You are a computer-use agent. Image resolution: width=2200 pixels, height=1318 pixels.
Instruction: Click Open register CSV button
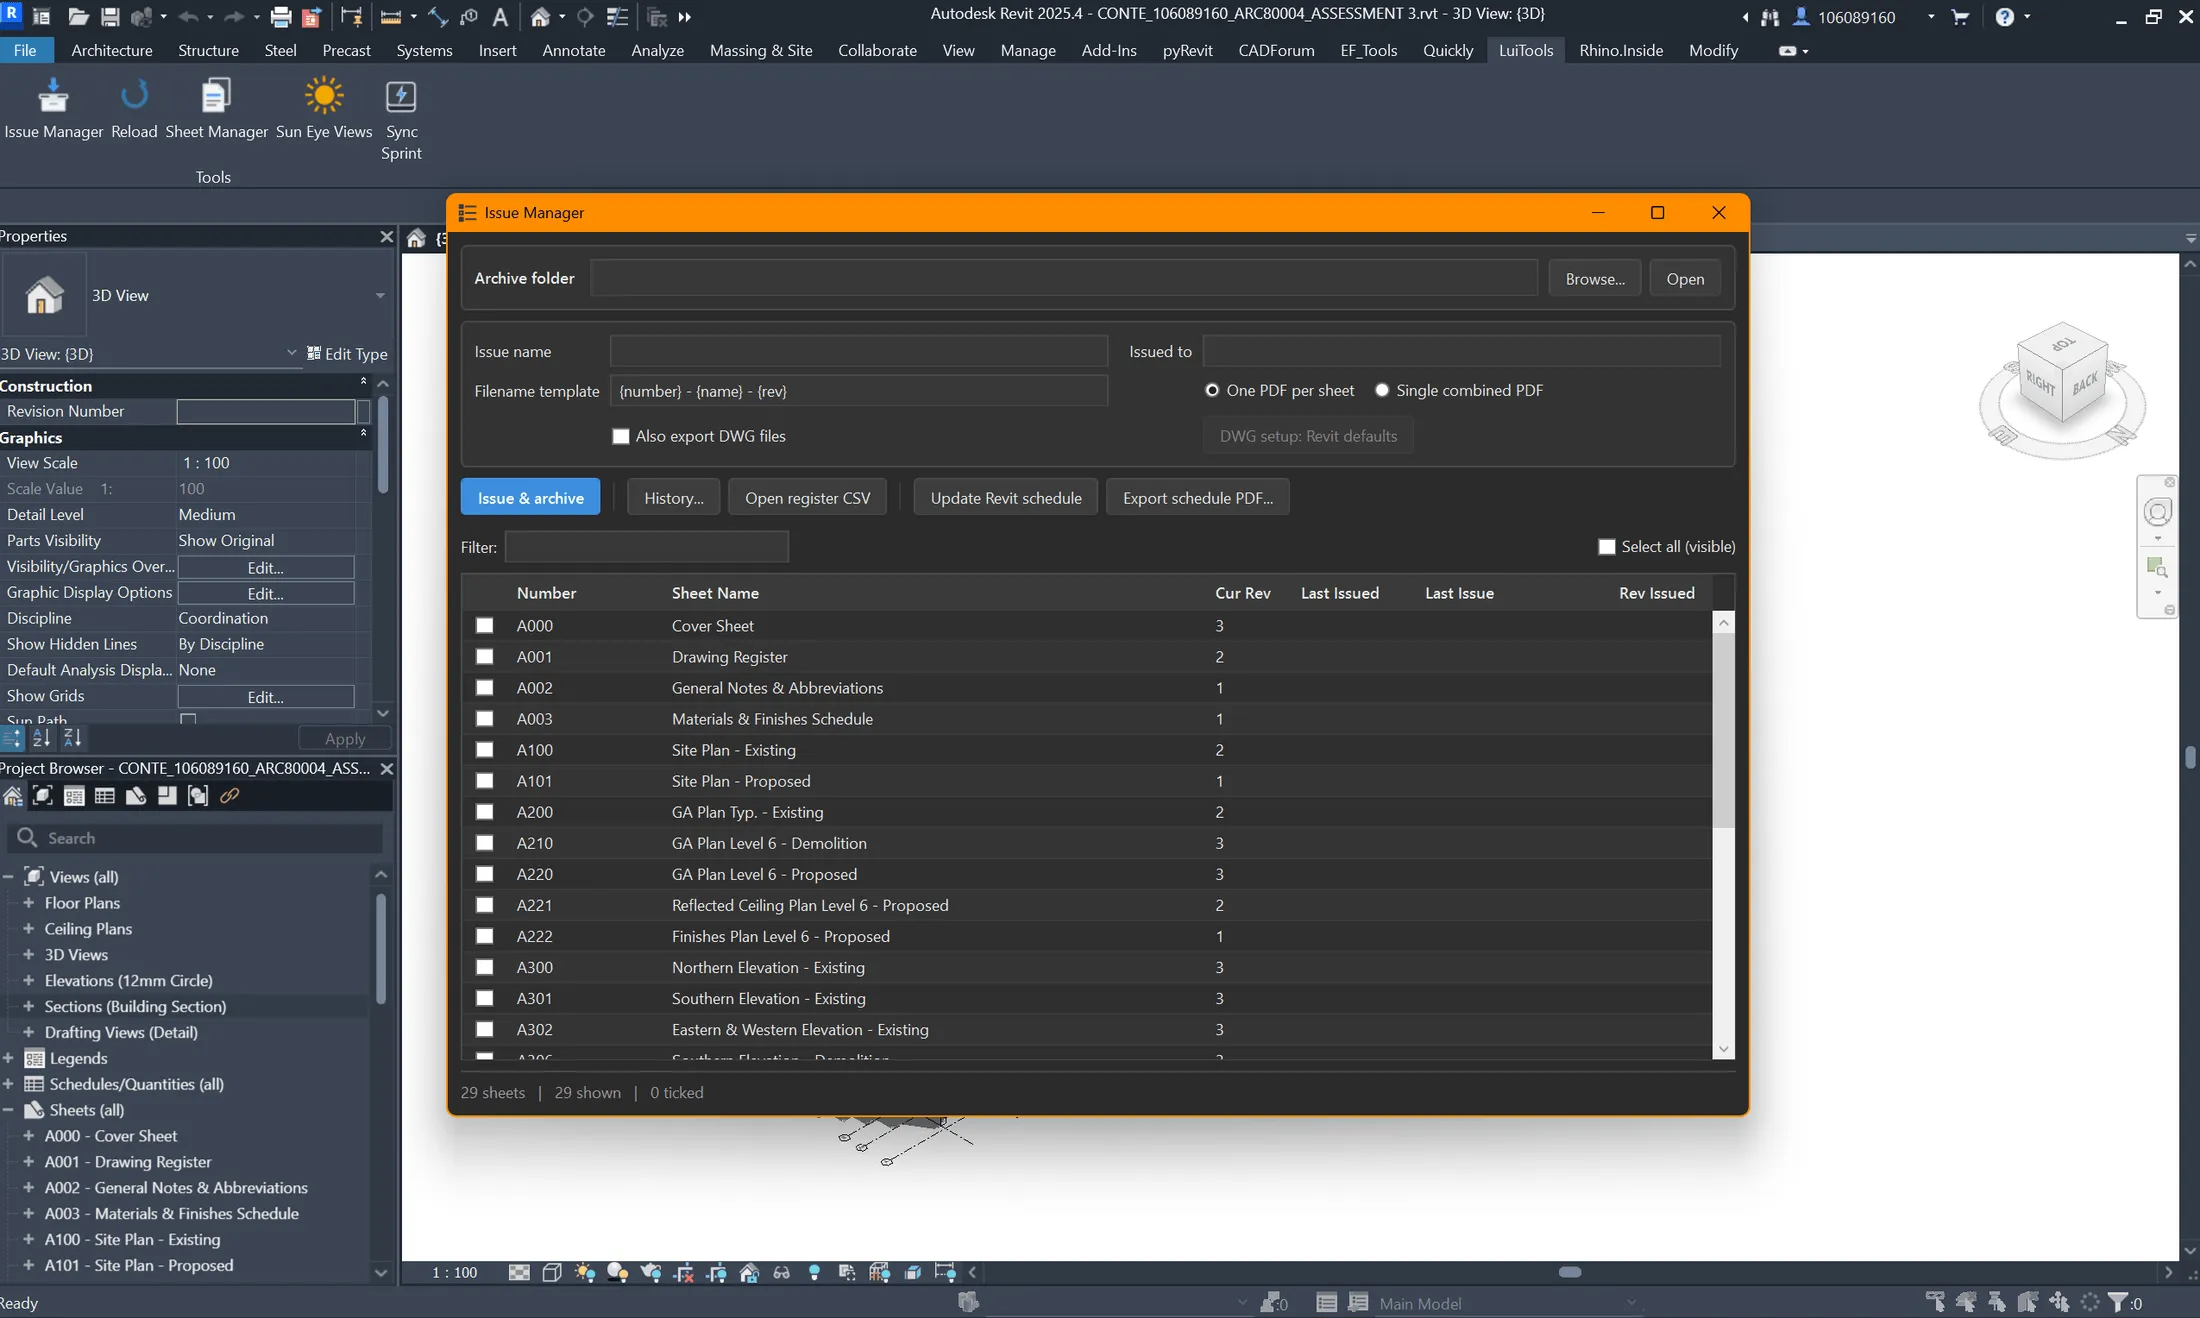807,497
